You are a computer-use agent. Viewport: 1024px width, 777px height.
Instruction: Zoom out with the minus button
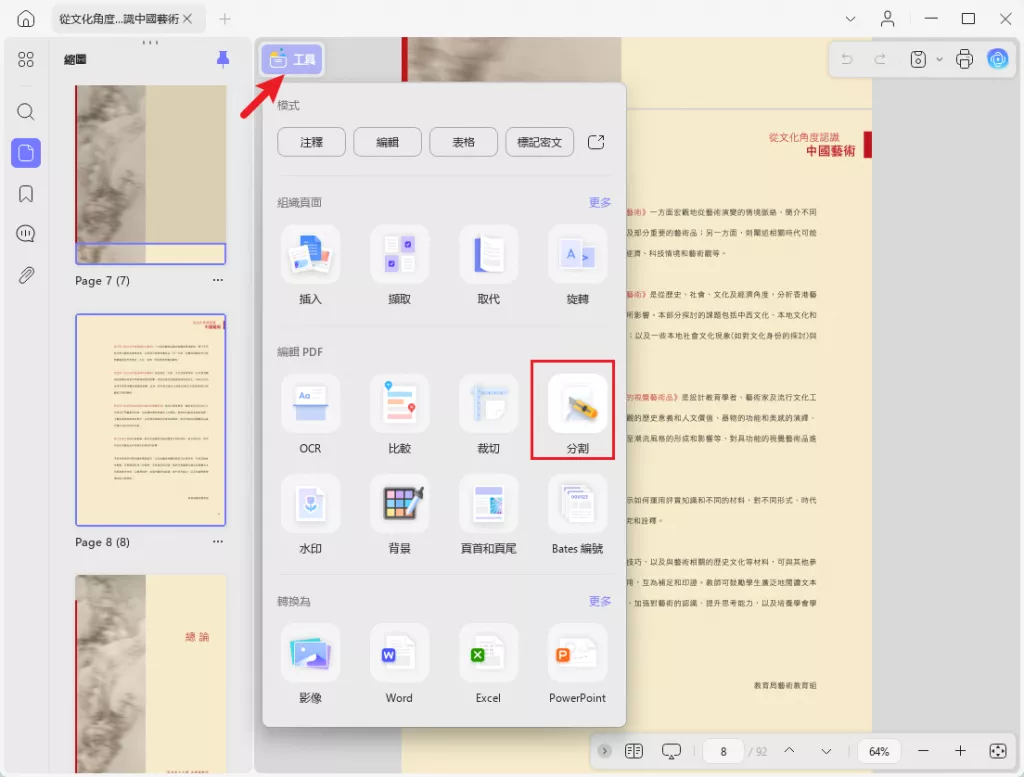point(923,751)
